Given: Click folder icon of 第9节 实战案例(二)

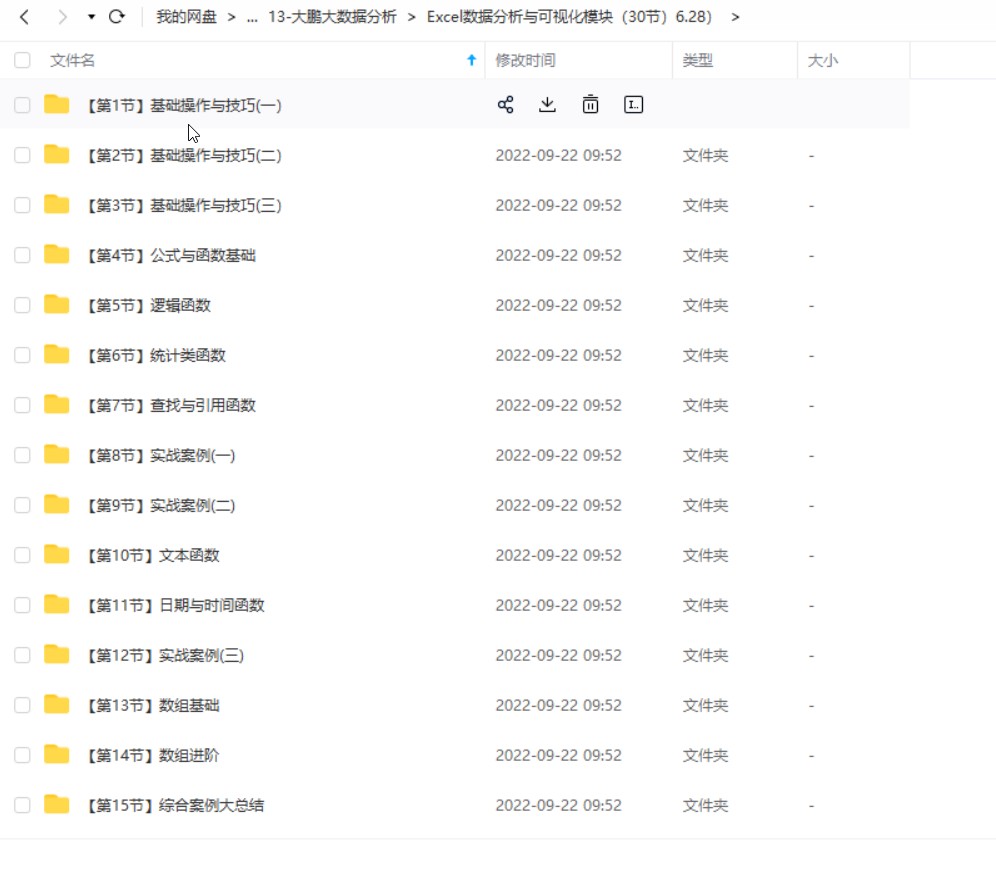Looking at the screenshot, I should coord(57,504).
